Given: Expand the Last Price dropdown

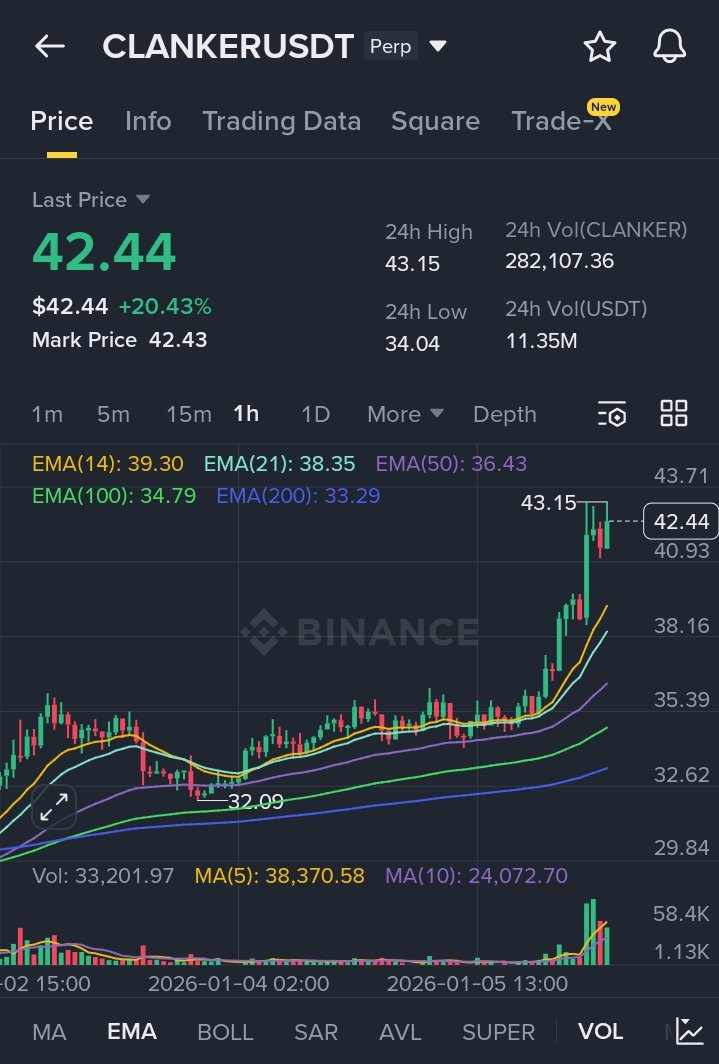Looking at the screenshot, I should pyautogui.click(x=142, y=199).
